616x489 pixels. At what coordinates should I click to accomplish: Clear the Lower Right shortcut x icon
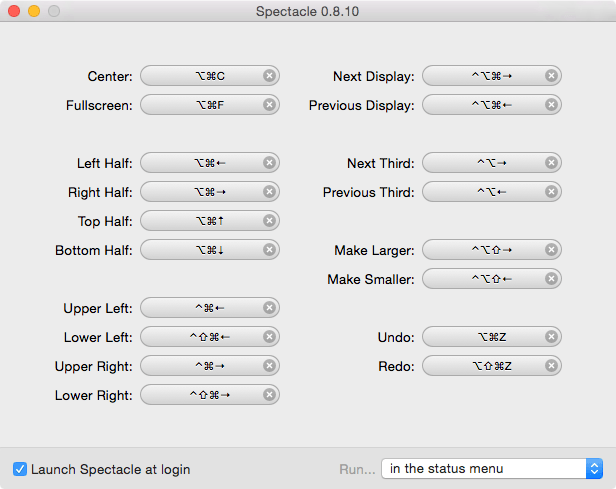pos(269,395)
